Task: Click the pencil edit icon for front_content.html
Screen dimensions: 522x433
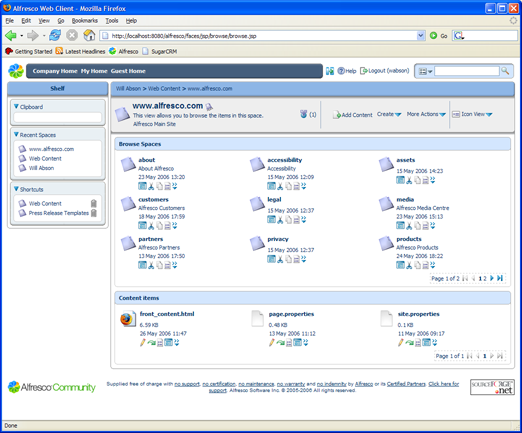Action: [x=143, y=342]
